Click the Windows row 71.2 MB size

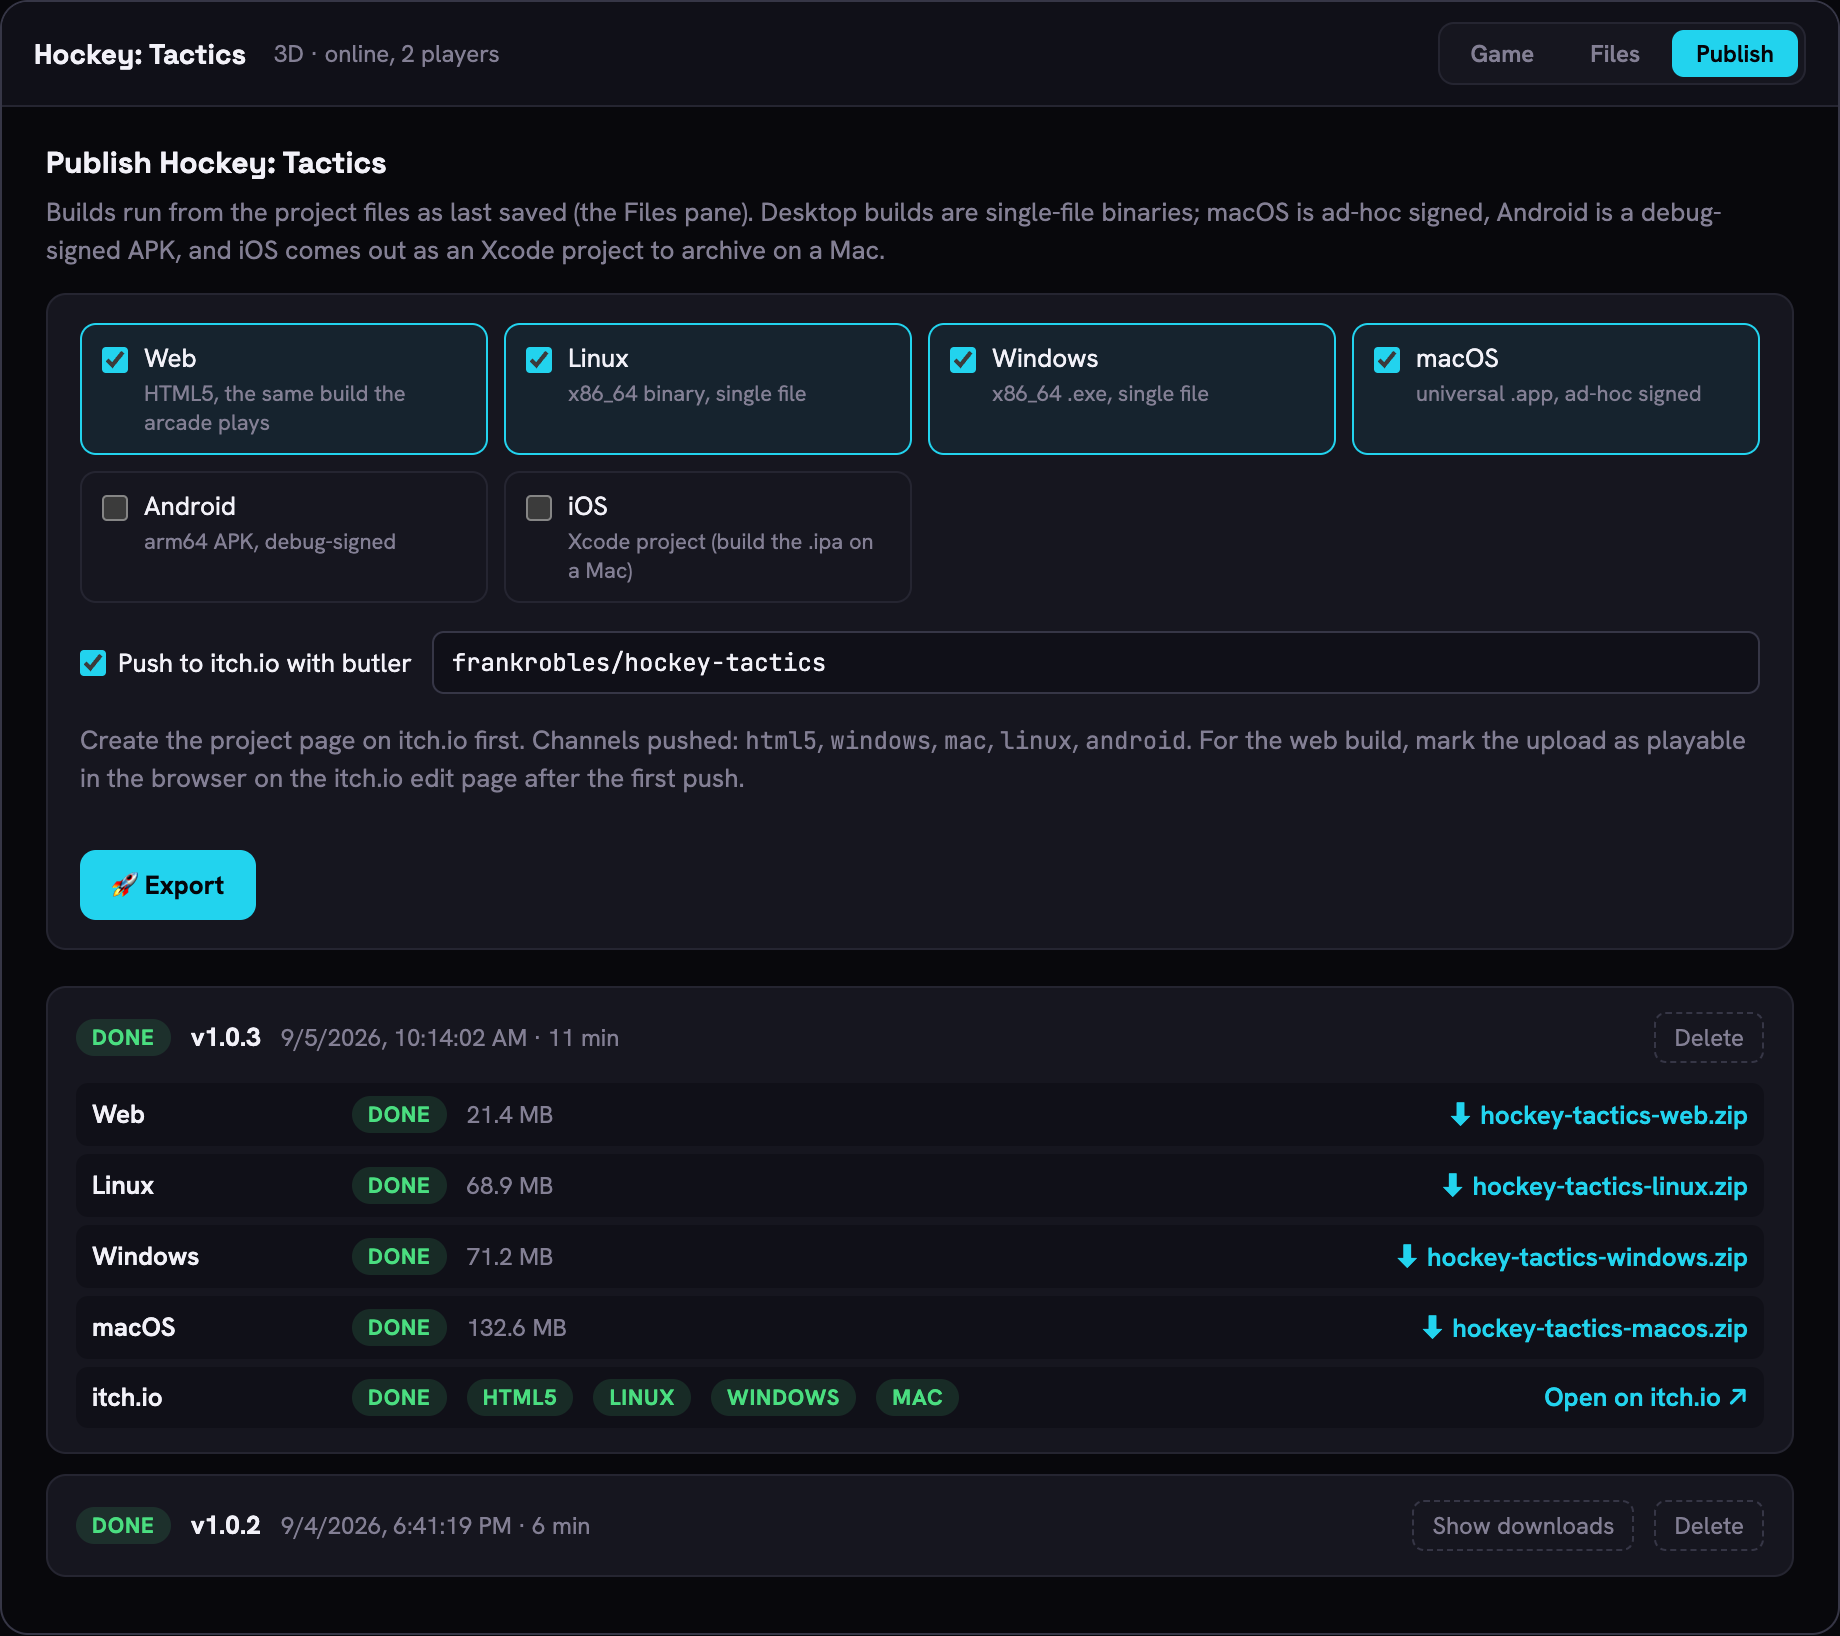(509, 1257)
